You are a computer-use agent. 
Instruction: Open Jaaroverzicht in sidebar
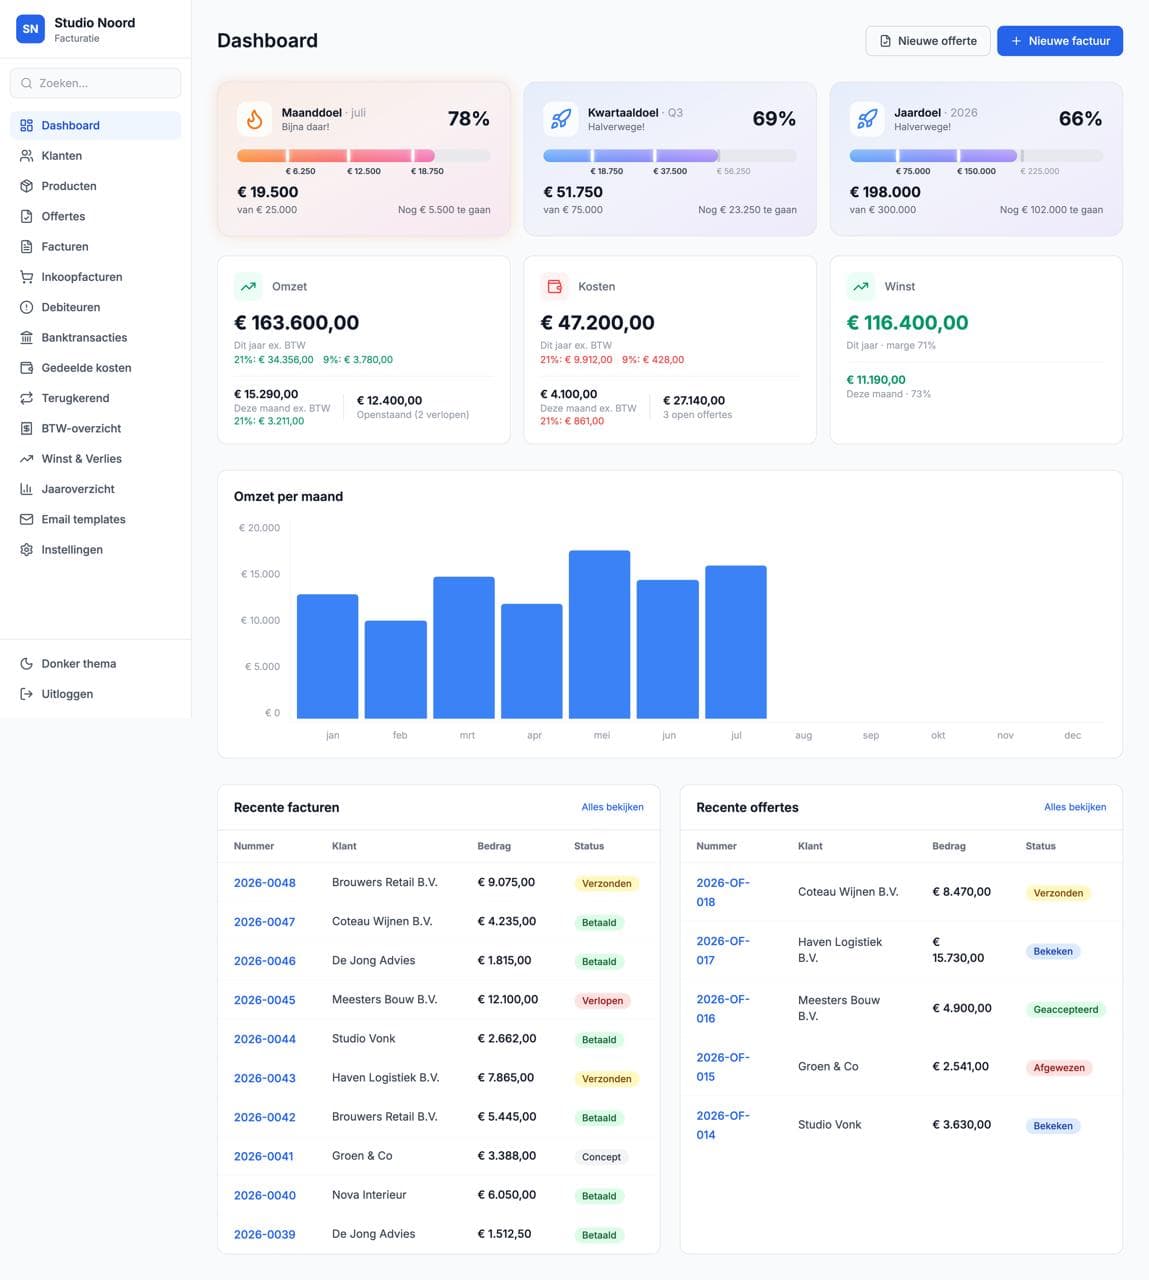pyautogui.click(x=96, y=489)
